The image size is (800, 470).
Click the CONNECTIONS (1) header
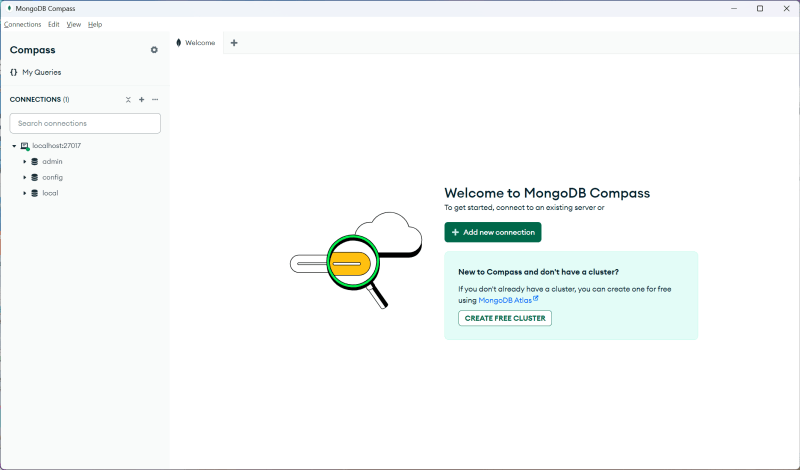pos(39,100)
